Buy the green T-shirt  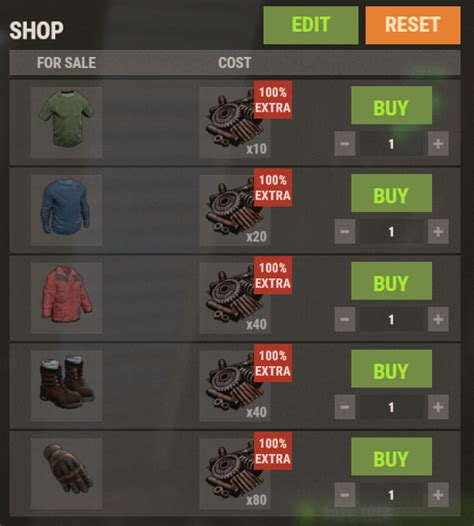click(x=391, y=105)
